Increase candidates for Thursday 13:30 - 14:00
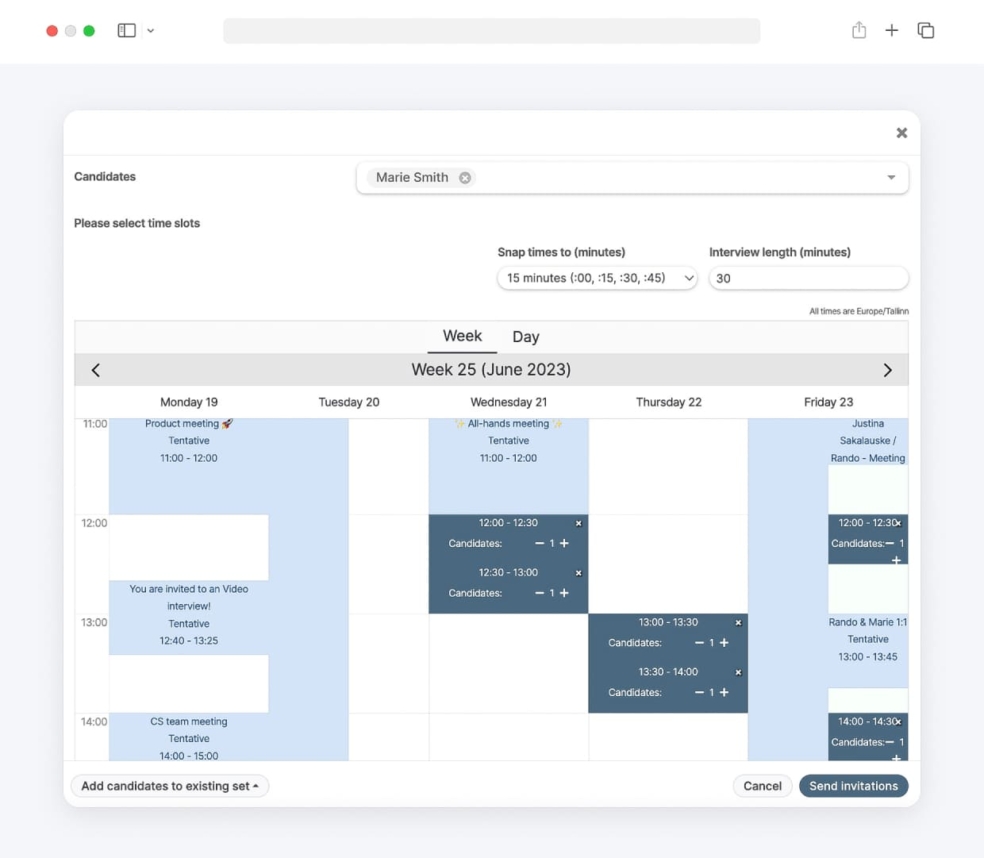 pos(724,692)
